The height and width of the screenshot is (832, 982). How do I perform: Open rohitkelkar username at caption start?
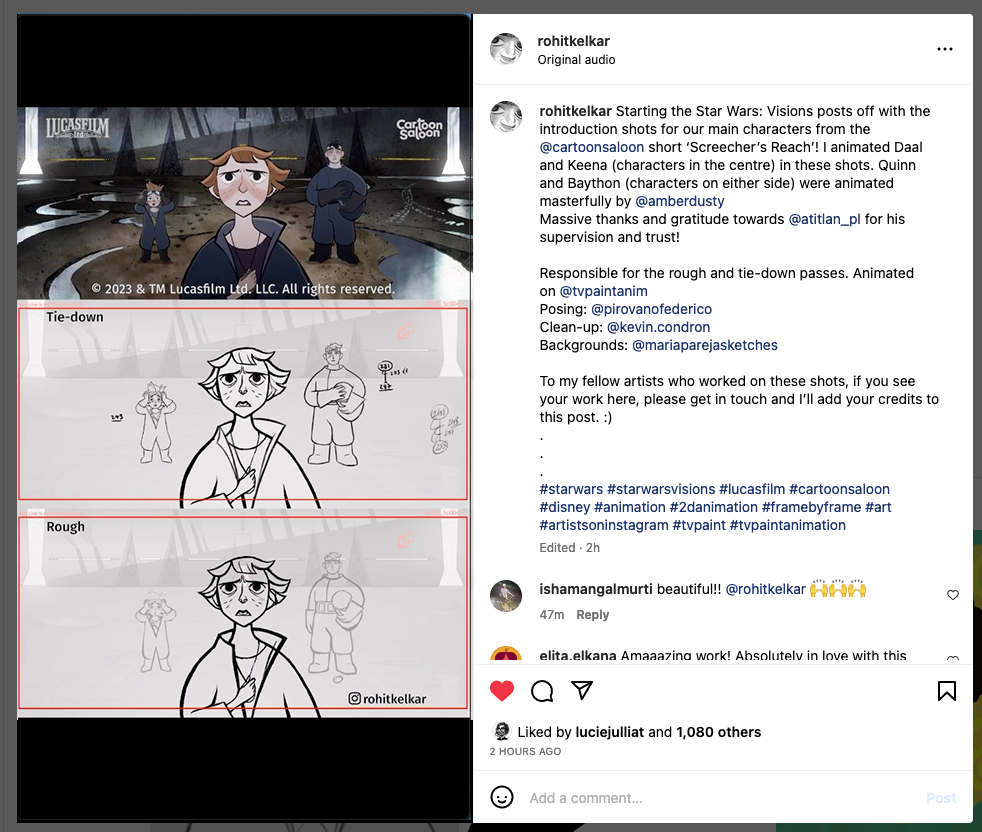(x=575, y=112)
